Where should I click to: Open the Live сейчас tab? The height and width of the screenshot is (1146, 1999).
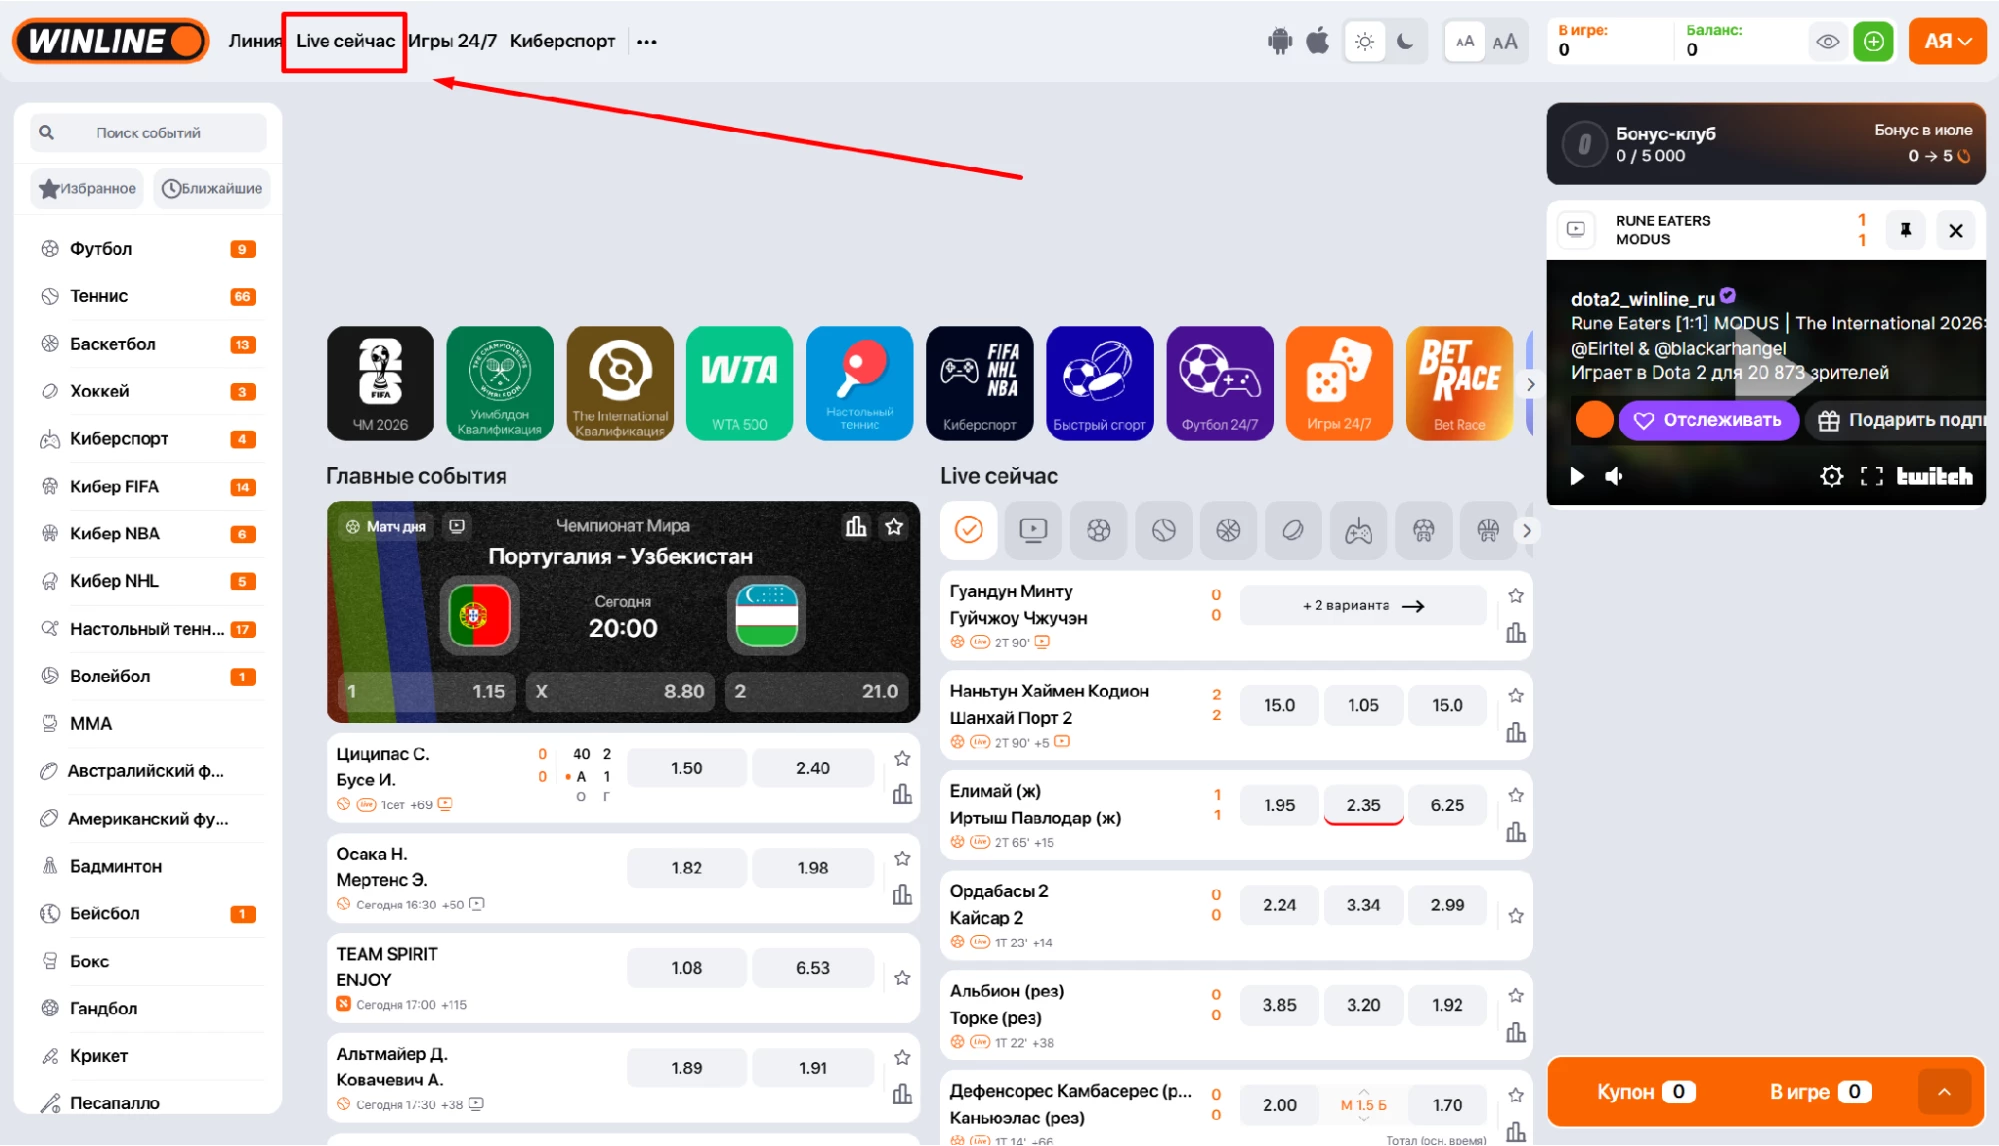click(345, 41)
